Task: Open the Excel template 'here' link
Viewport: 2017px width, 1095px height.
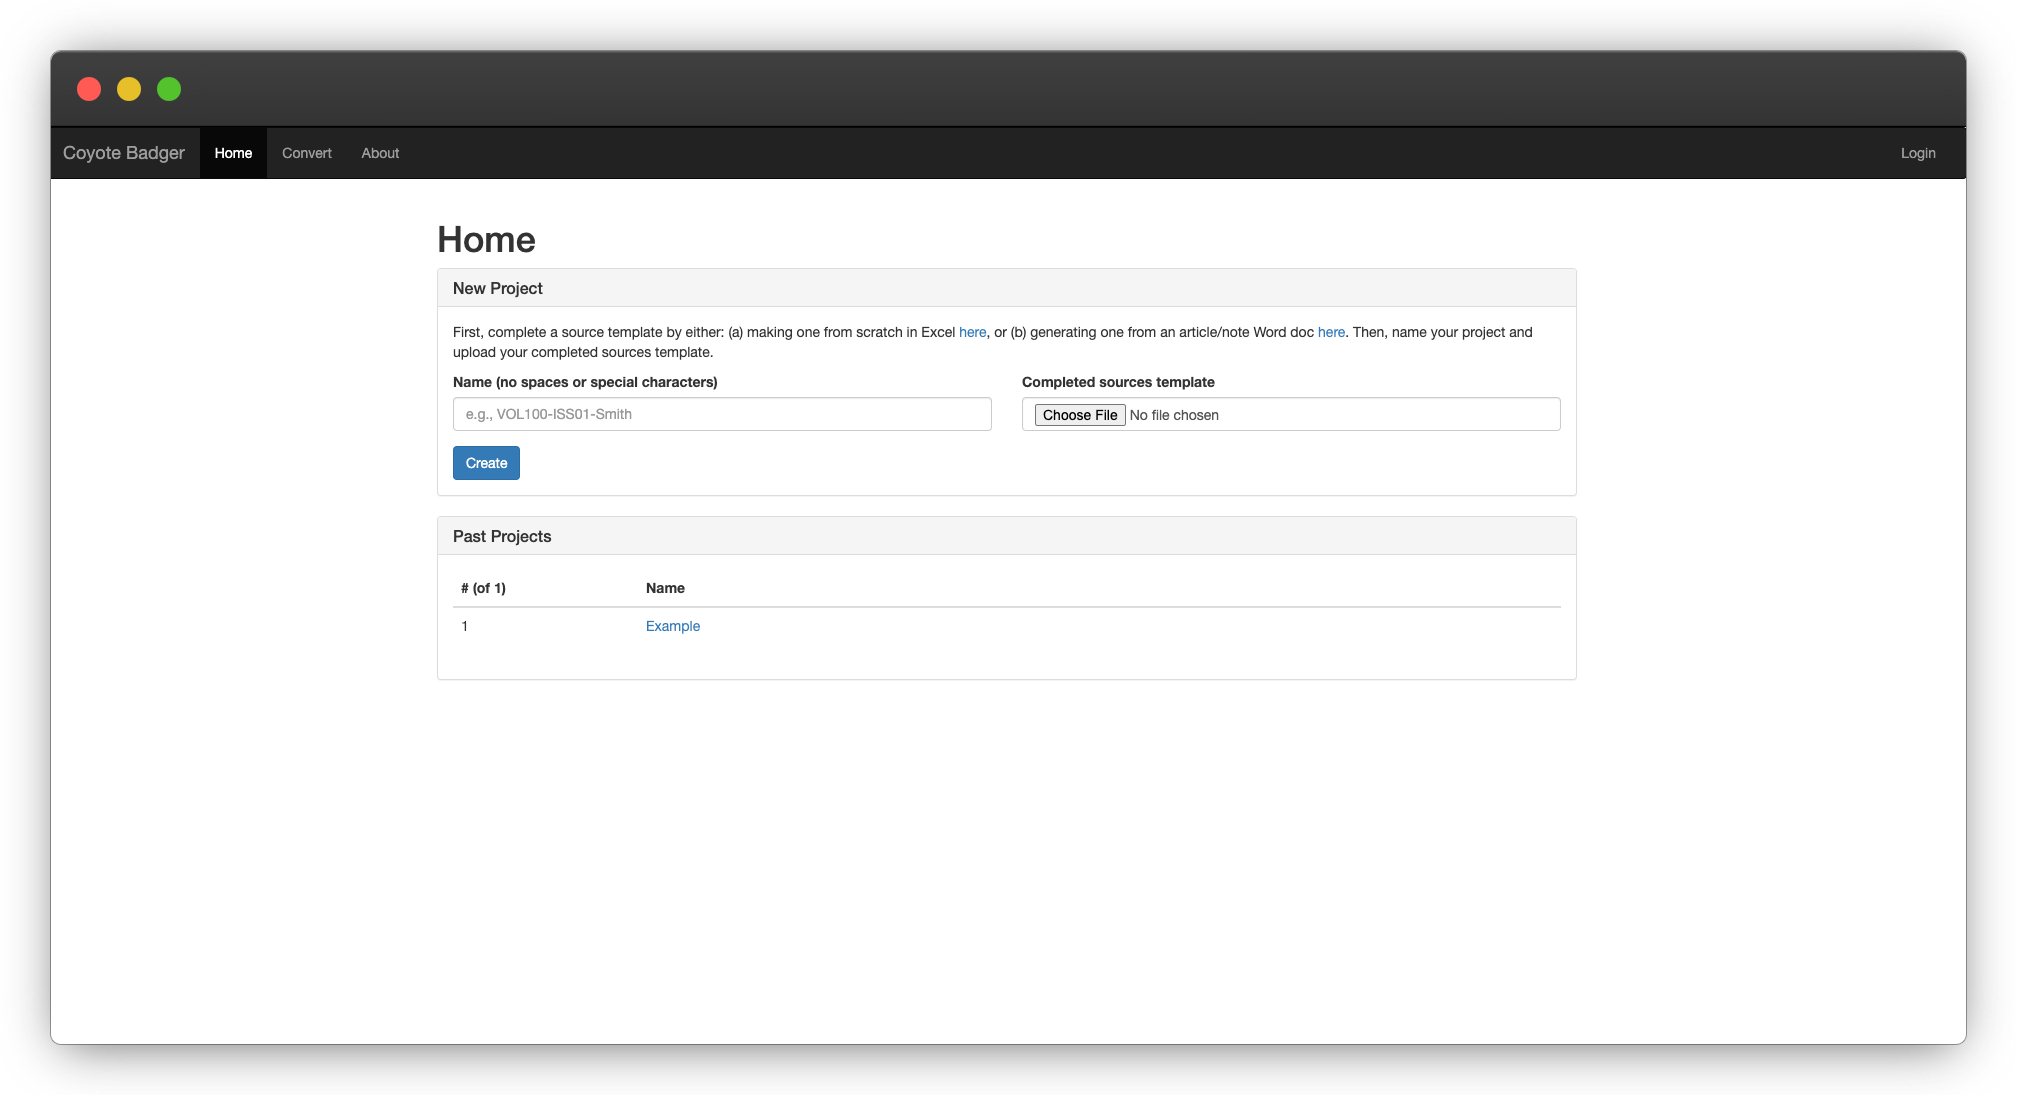Action: click(x=972, y=332)
